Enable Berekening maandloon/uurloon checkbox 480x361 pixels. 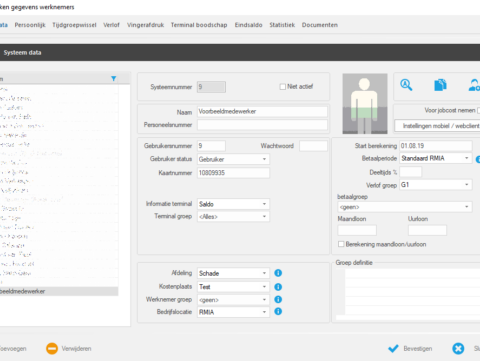(x=341, y=244)
